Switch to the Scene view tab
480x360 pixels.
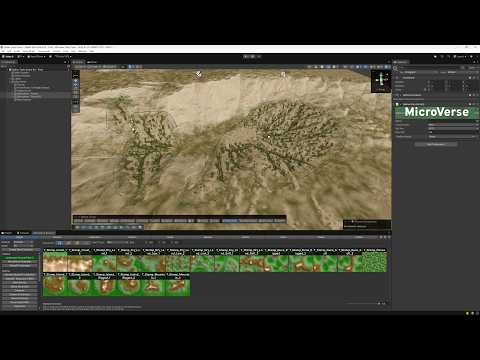78,62
